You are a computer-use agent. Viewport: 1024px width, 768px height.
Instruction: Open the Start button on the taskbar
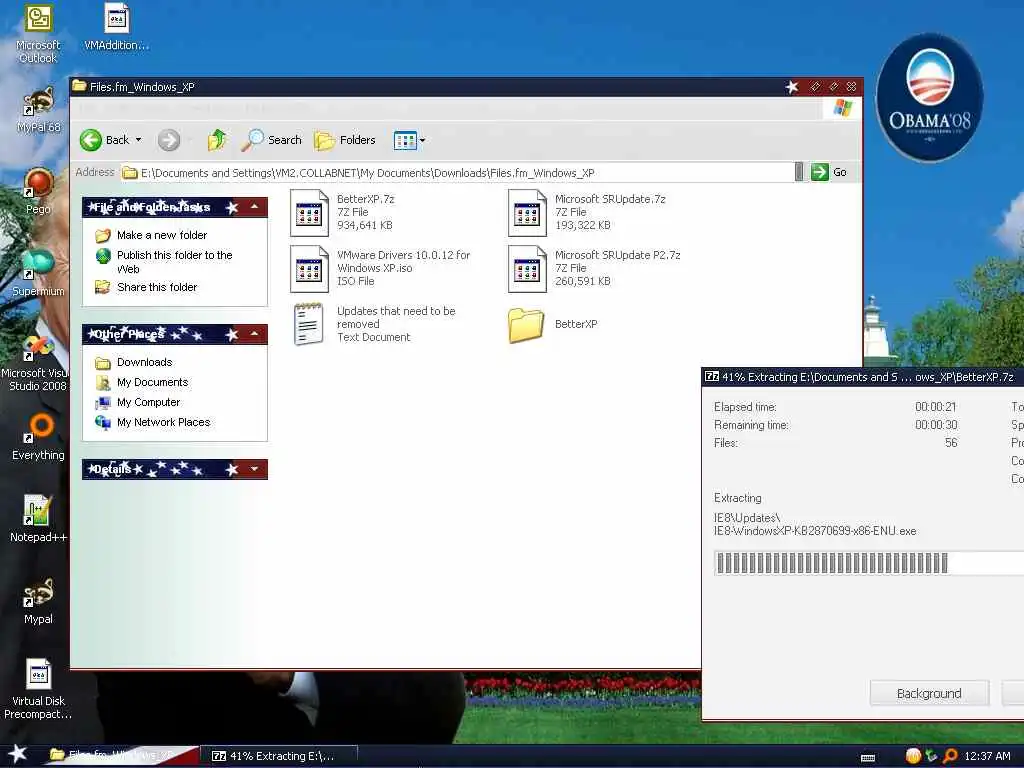point(18,754)
